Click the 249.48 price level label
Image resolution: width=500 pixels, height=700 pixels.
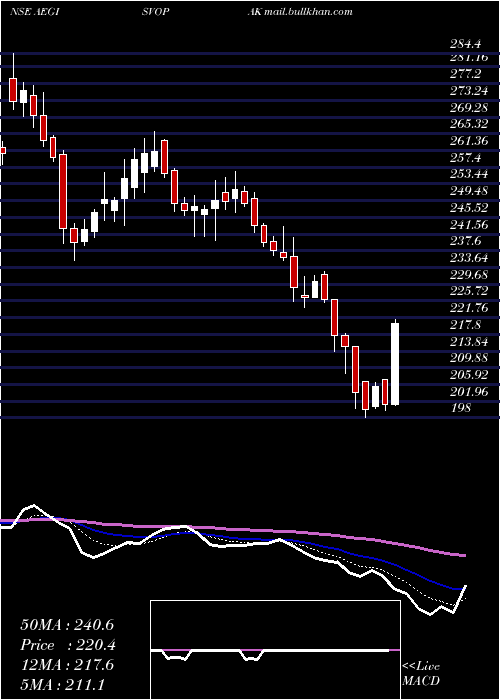click(468, 192)
